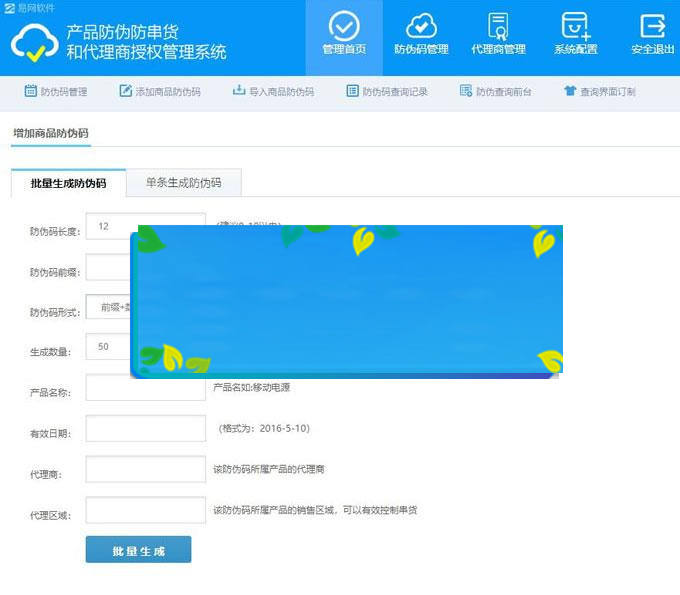680x595 pixels.
Task: Click the 代理区域 input field
Action: tap(145, 510)
